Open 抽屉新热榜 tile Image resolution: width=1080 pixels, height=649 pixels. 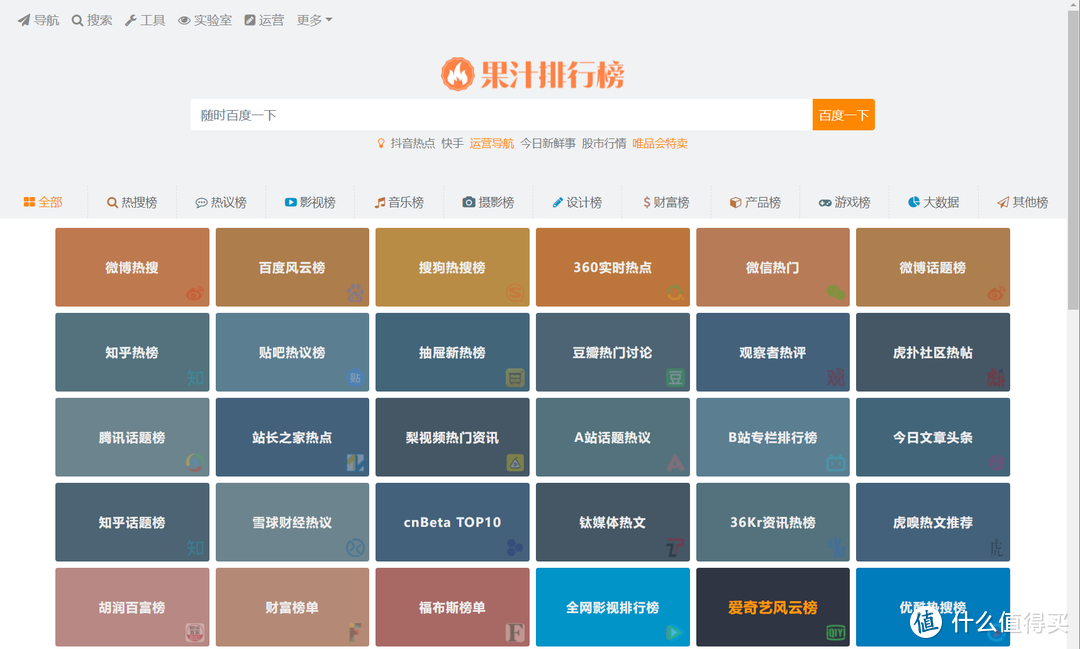tap(453, 352)
